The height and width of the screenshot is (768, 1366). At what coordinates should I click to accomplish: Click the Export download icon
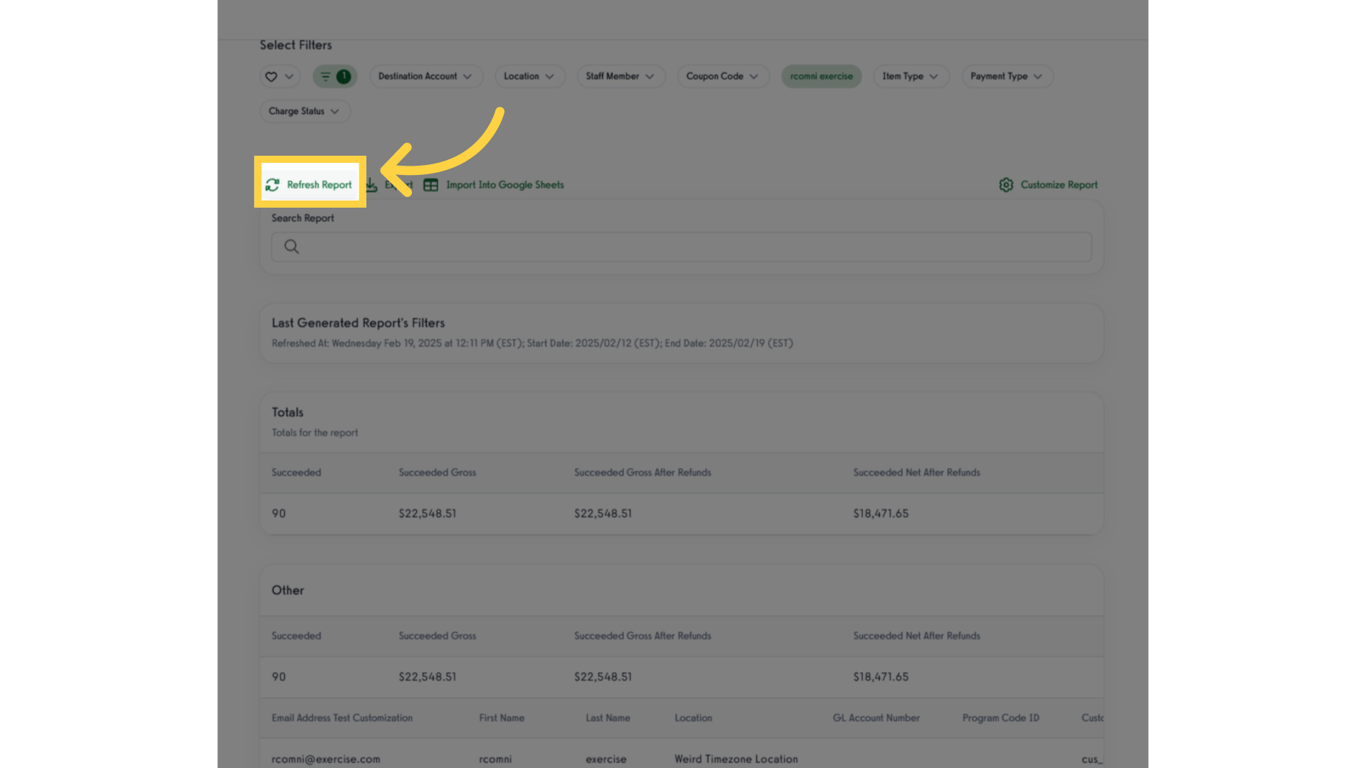click(371, 185)
